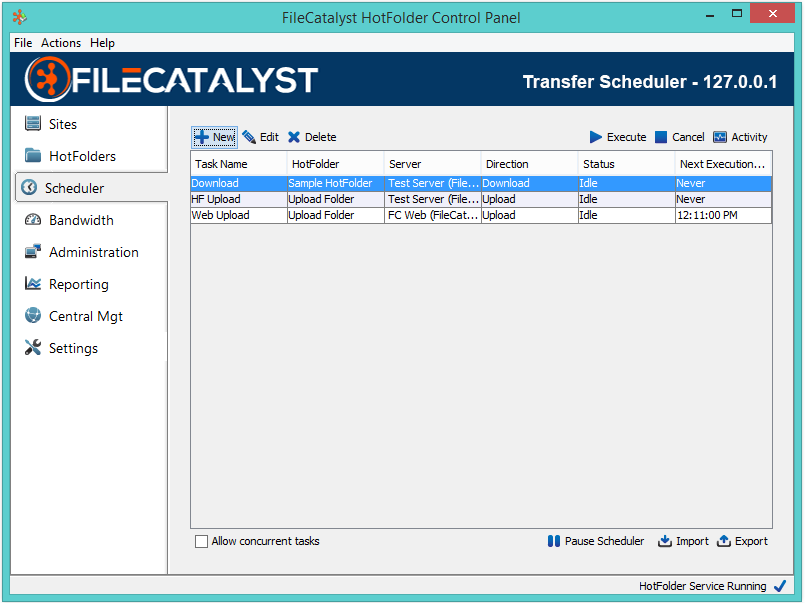Screen dimensions: 805x603
Task: Pause the transfer scheduler
Action: [595, 541]
